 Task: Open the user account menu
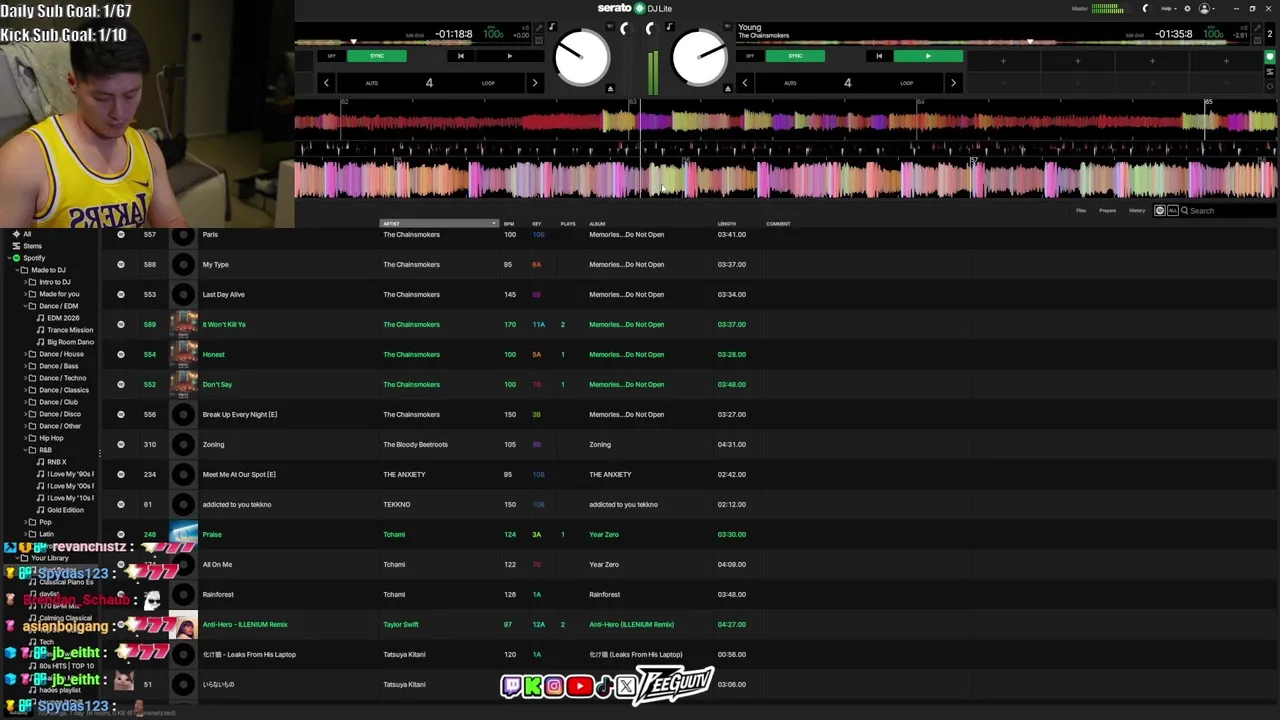1205,9
